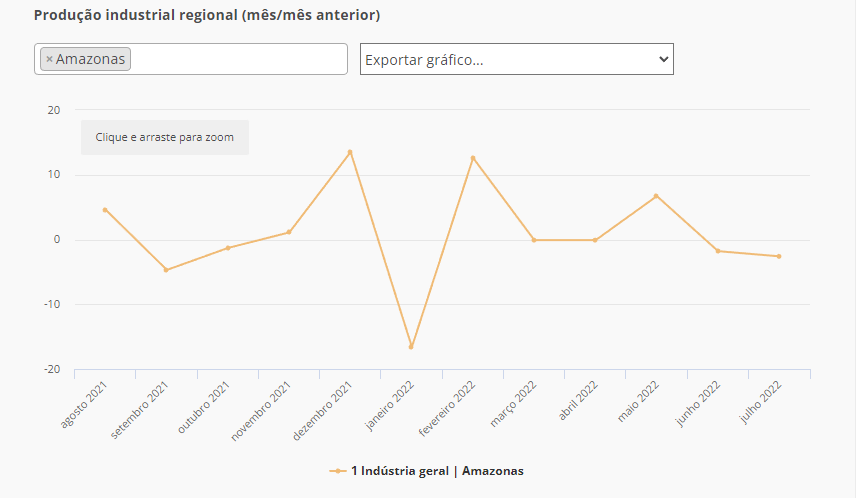Click the chevron arrow of the export dropdown
The image size is (861, 498).
click(x=663, y=59)
